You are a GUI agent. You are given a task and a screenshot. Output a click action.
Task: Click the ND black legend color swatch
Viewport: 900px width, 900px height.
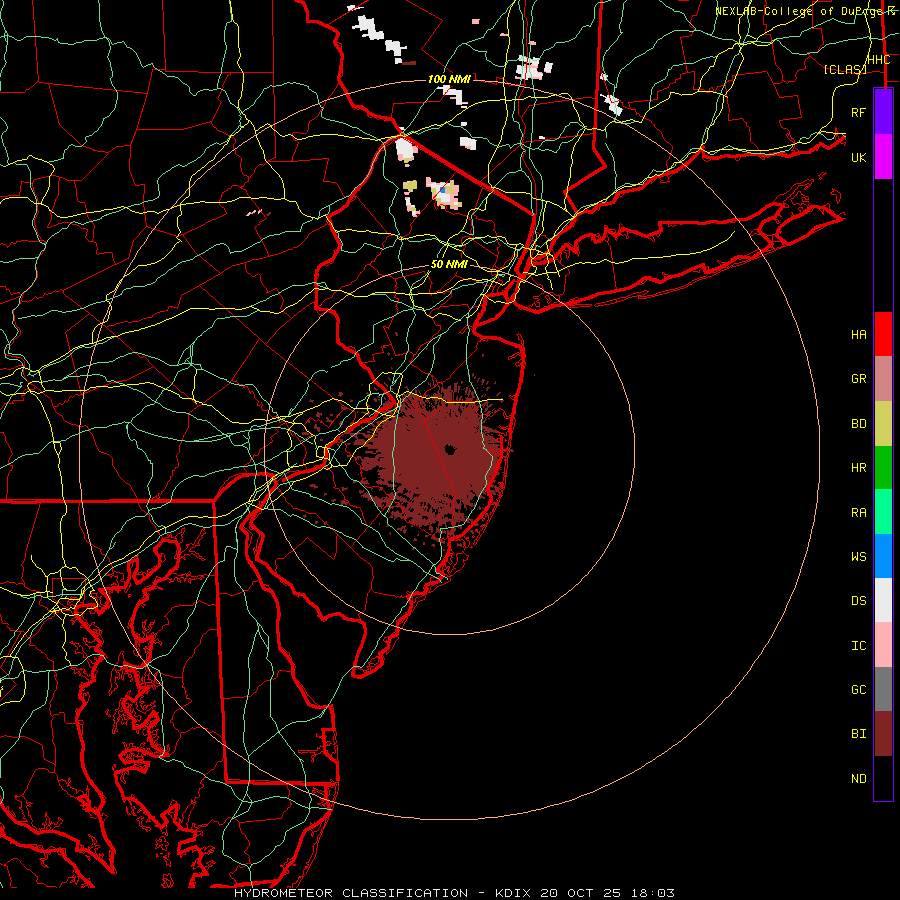(883, 778)
